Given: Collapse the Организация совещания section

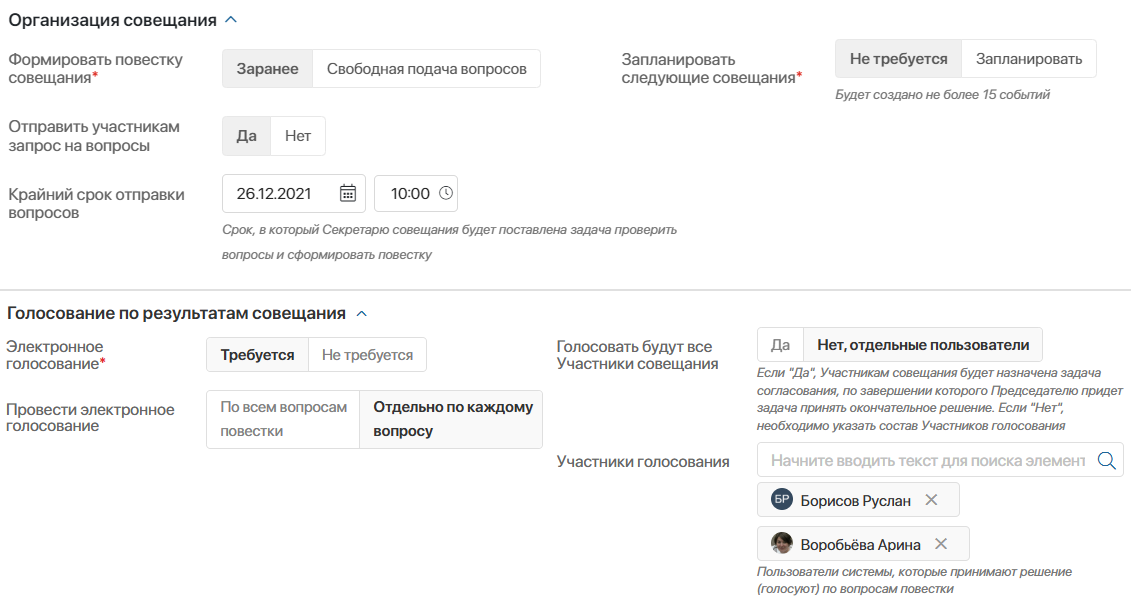Looking at the screenshot, I should (231, 20).
